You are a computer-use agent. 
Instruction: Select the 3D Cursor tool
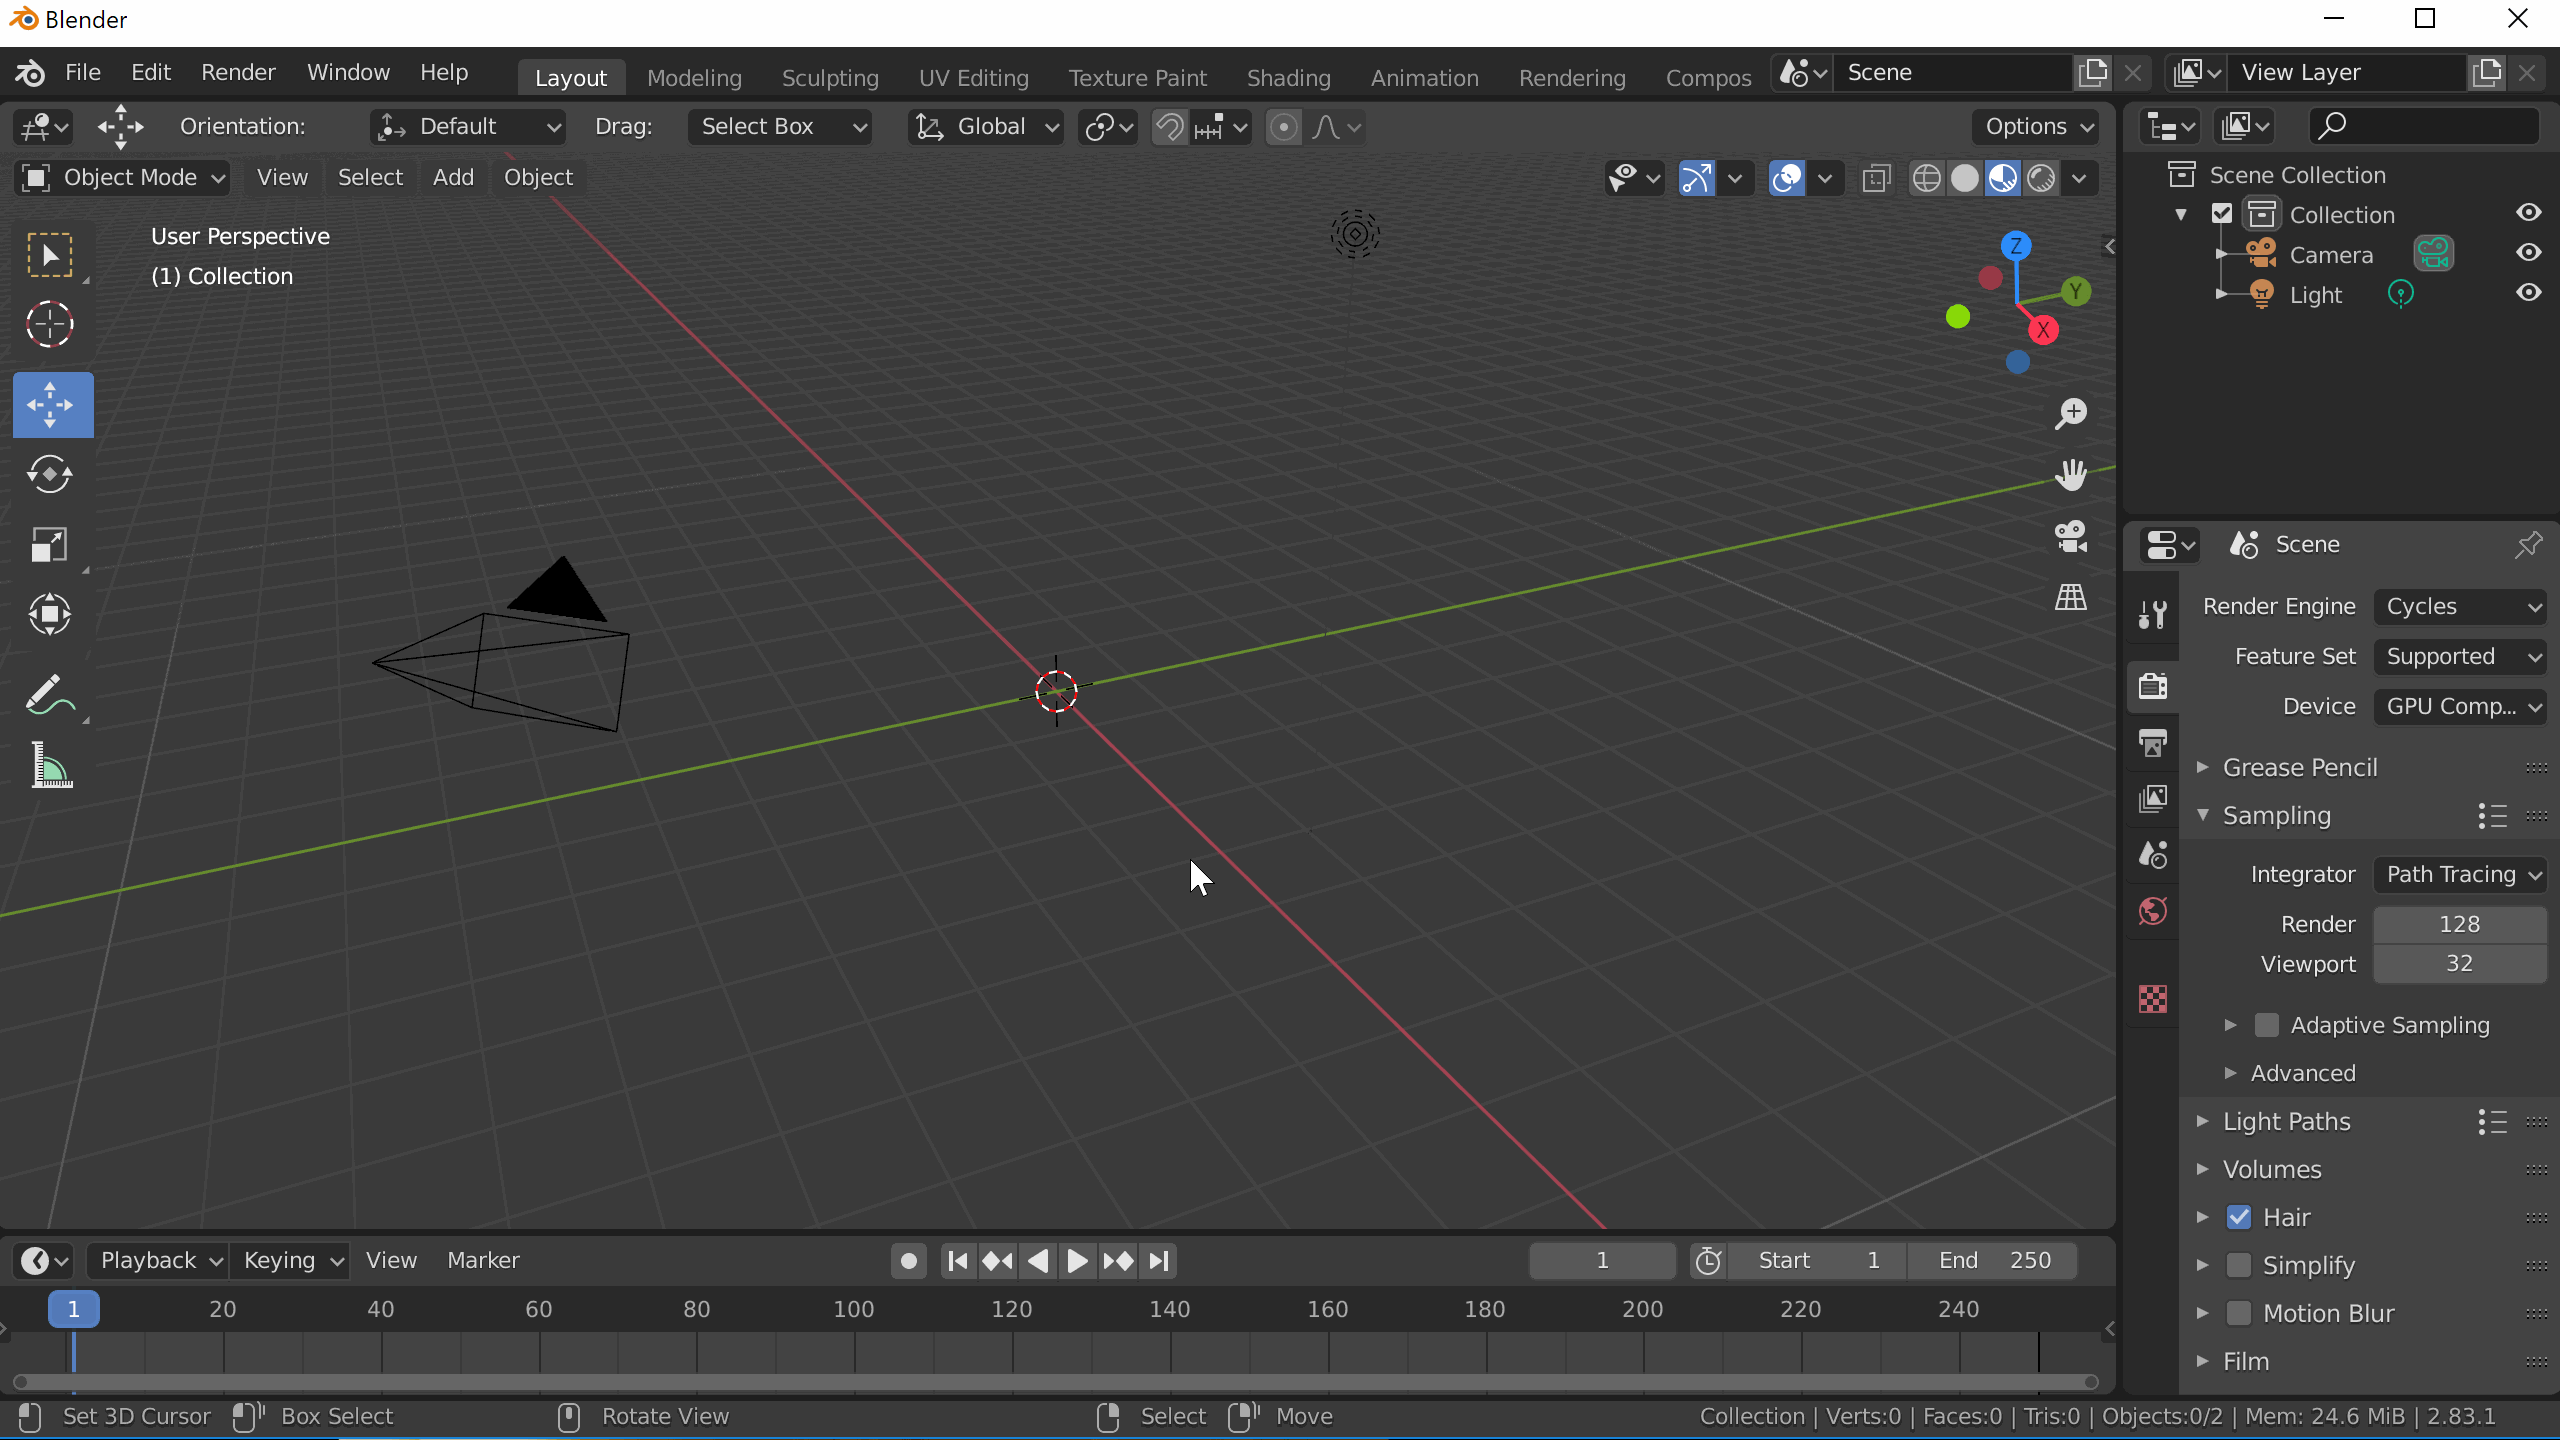click(50, 325)
